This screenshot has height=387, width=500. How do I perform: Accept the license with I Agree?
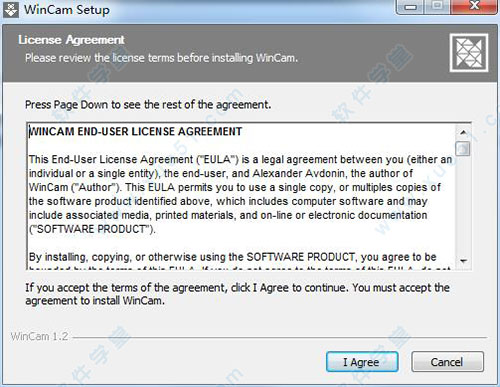coord(362,362)
